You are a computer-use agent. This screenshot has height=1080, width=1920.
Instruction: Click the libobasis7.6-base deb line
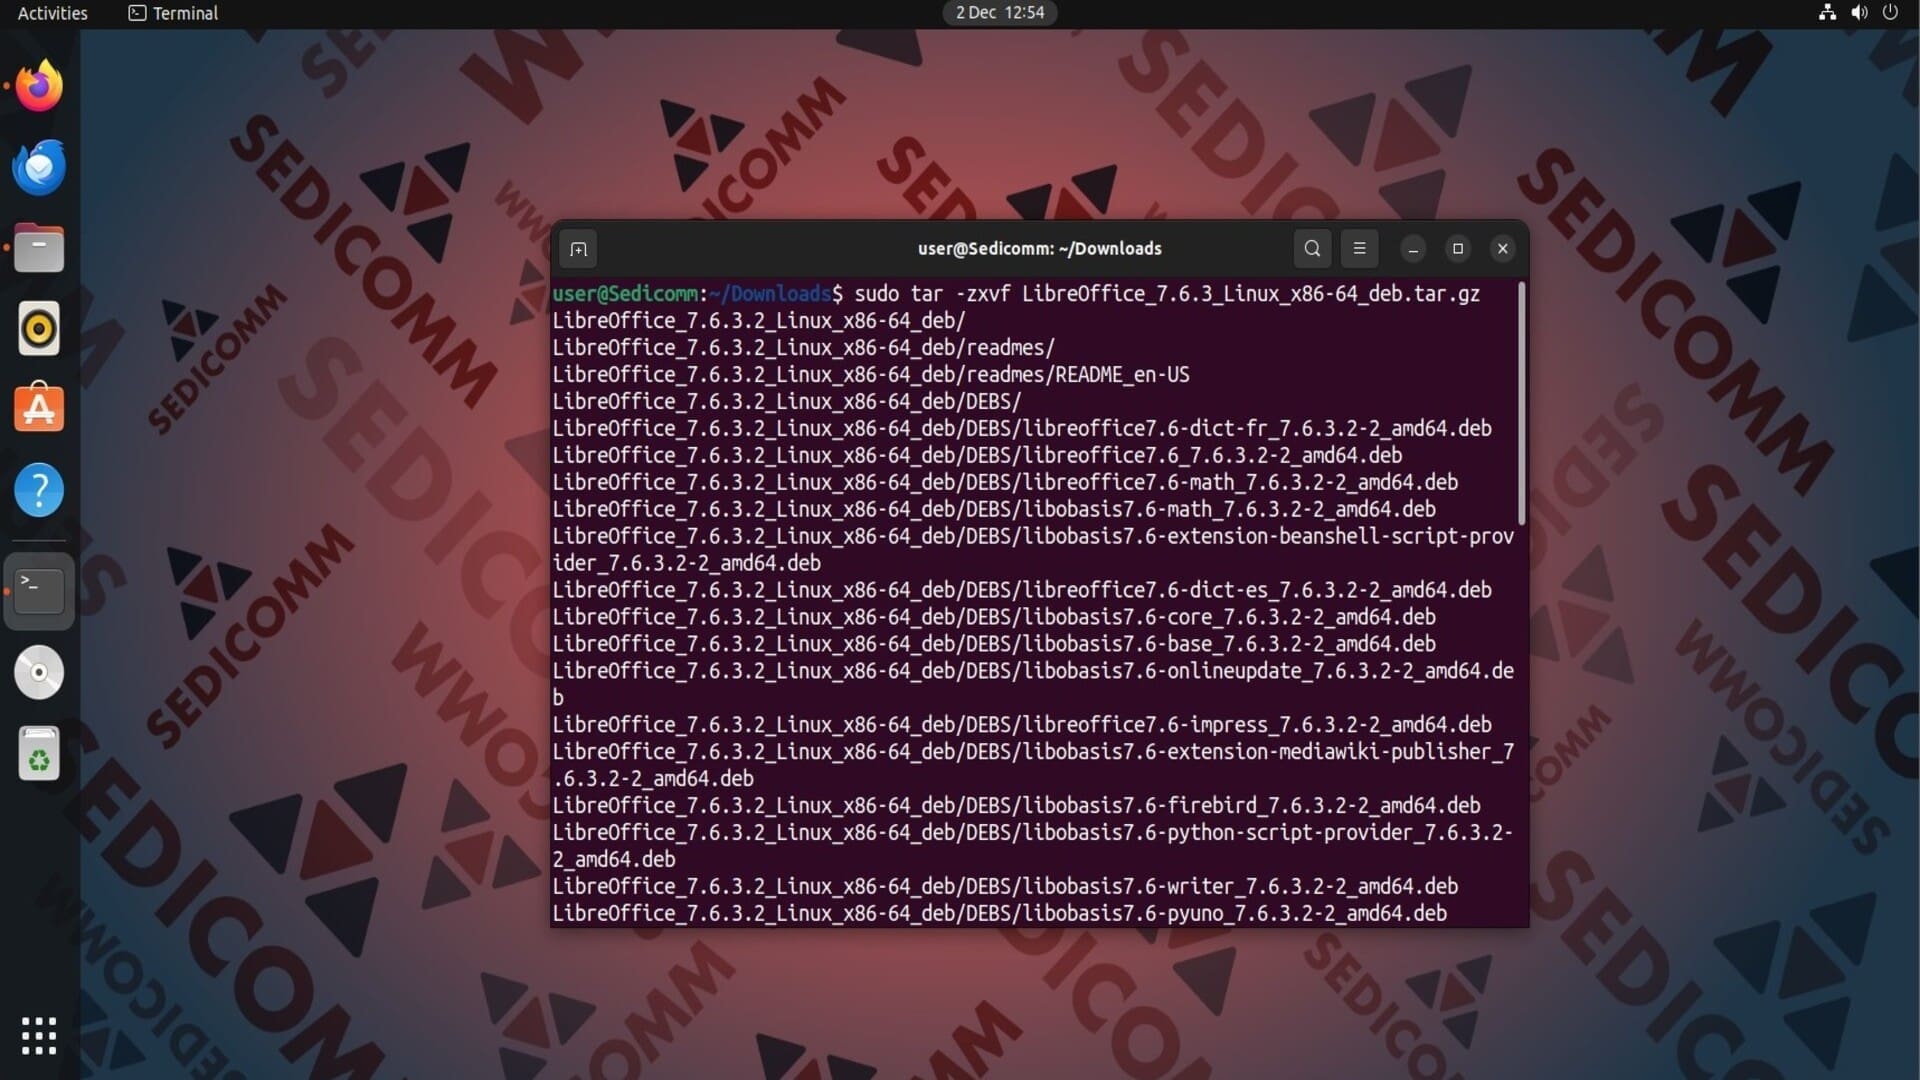[x=994, y=645]
